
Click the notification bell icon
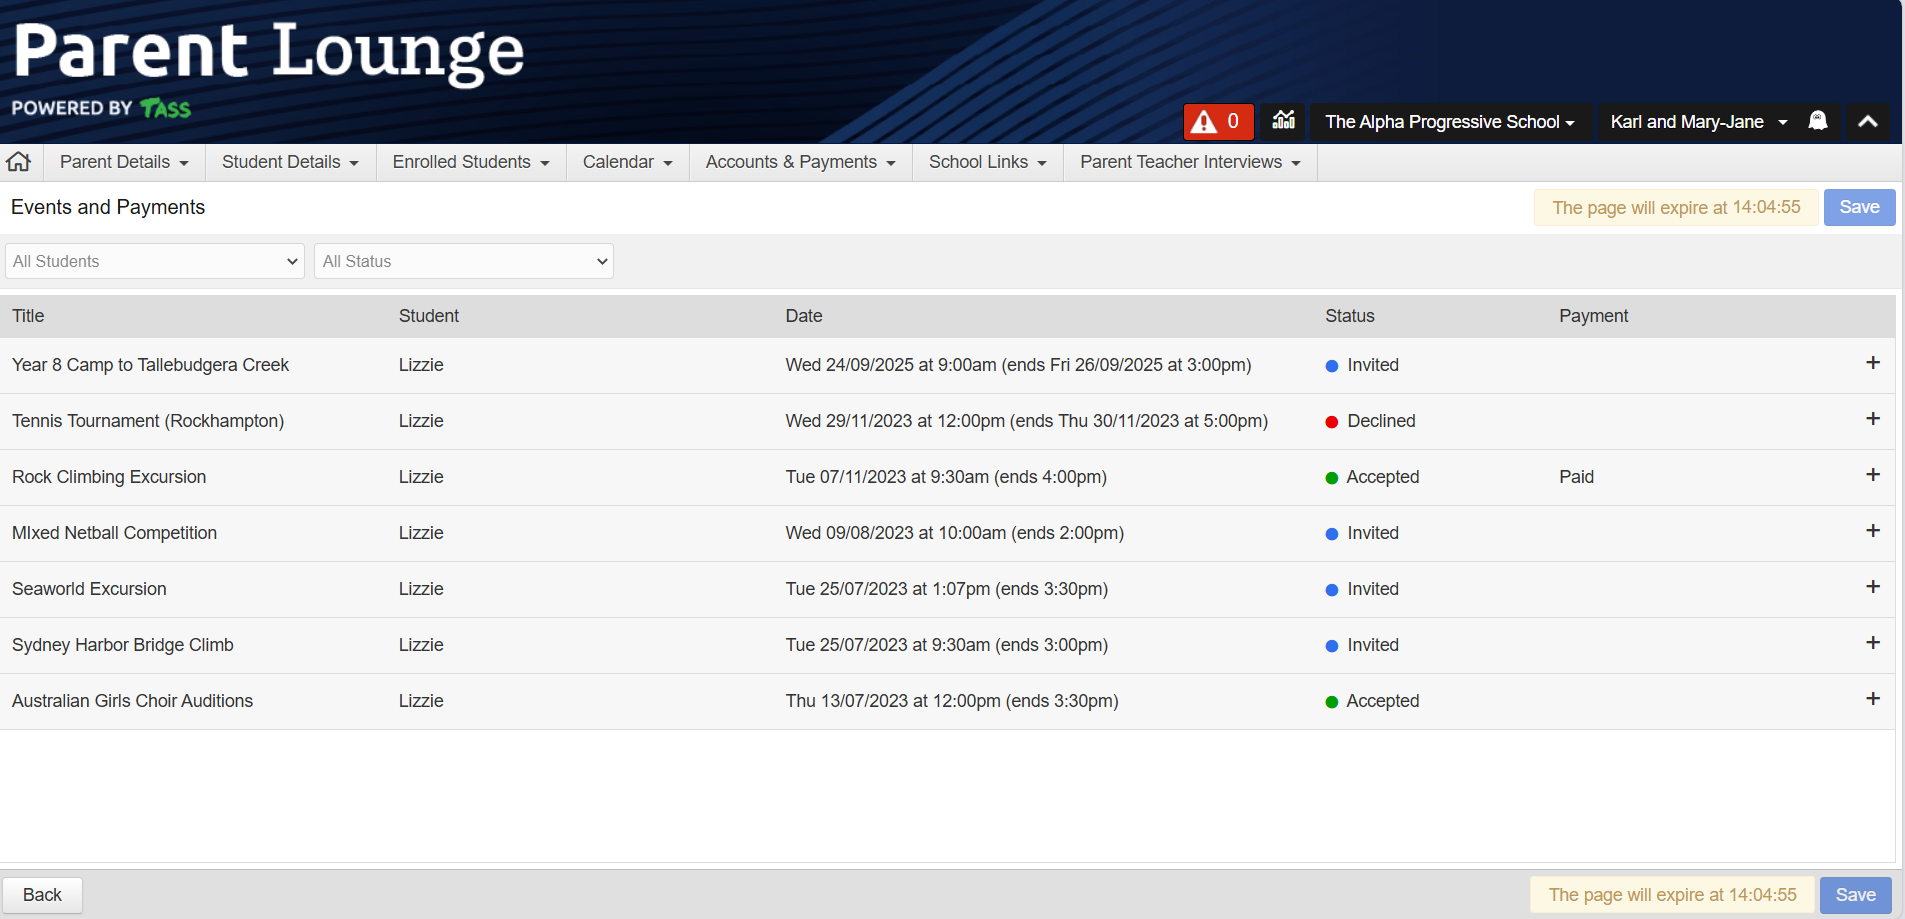1818,121
